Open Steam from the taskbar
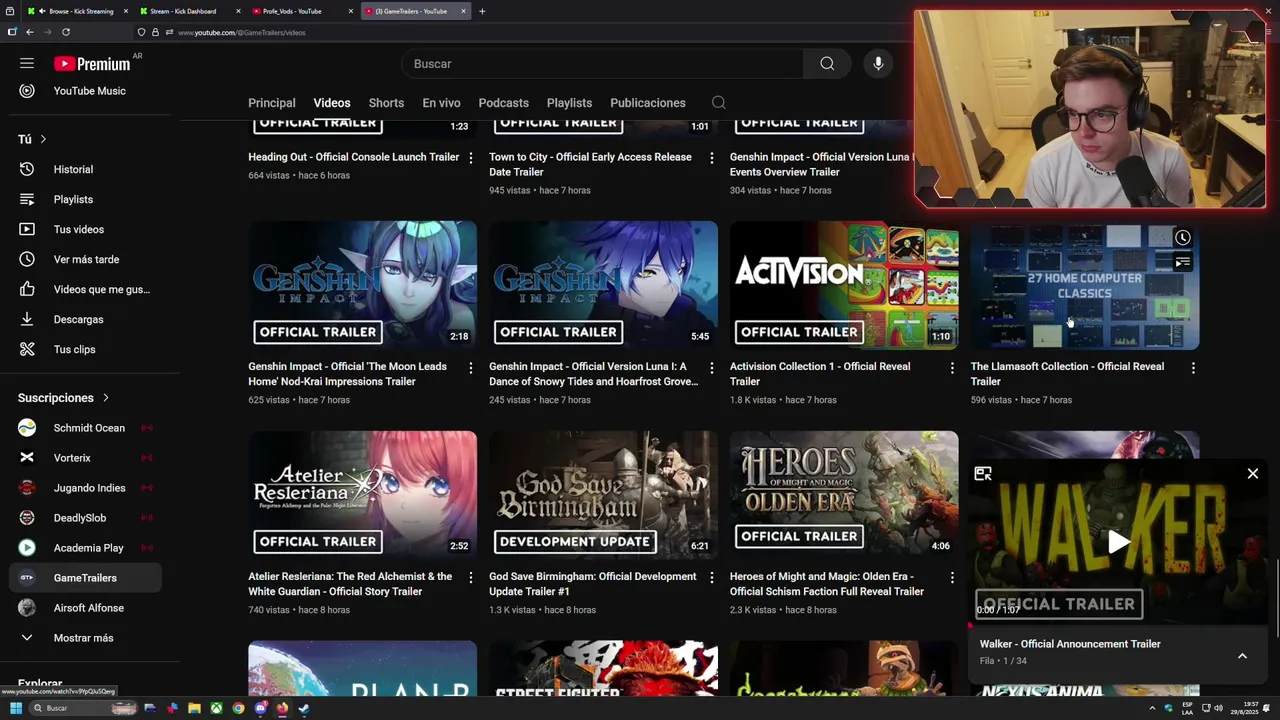Screen dimensions: 1280x720 pos(304,708)
